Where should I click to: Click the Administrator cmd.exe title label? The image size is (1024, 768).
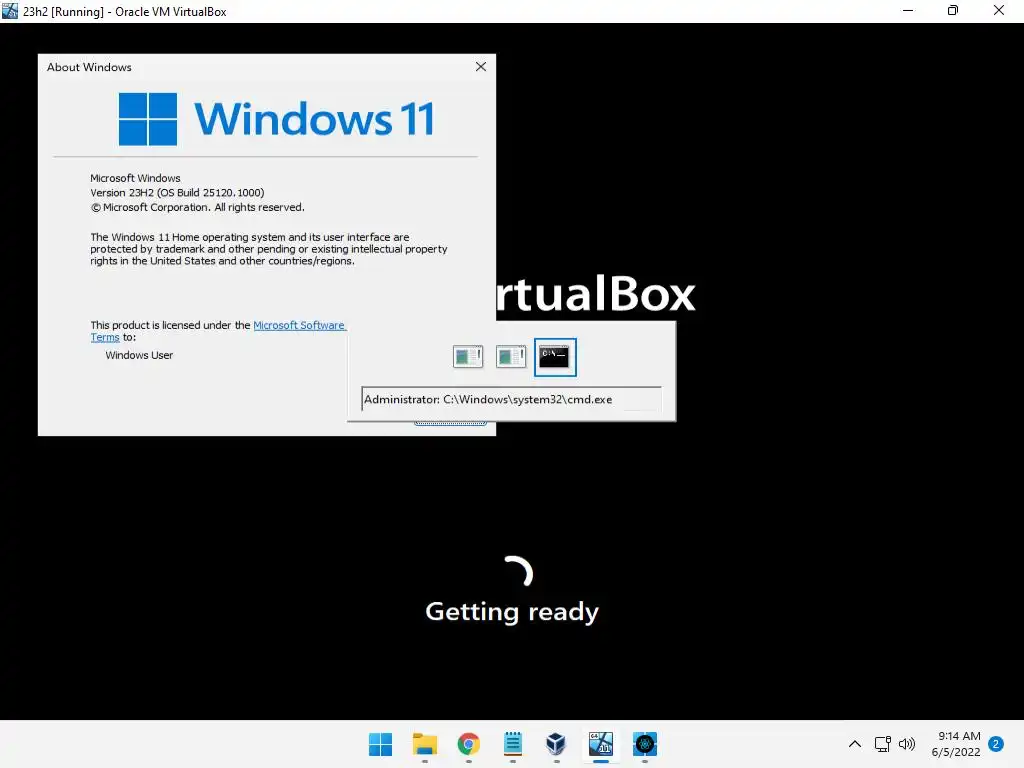[x=488, y=399]
